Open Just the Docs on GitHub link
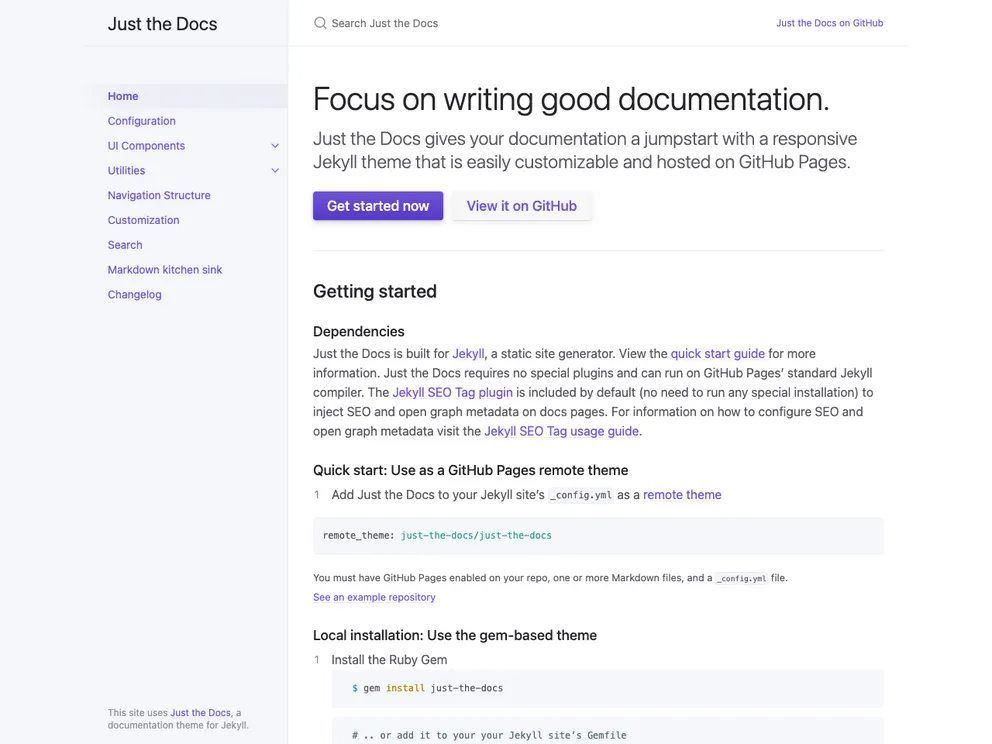992x744 pixels. (829, 22)
